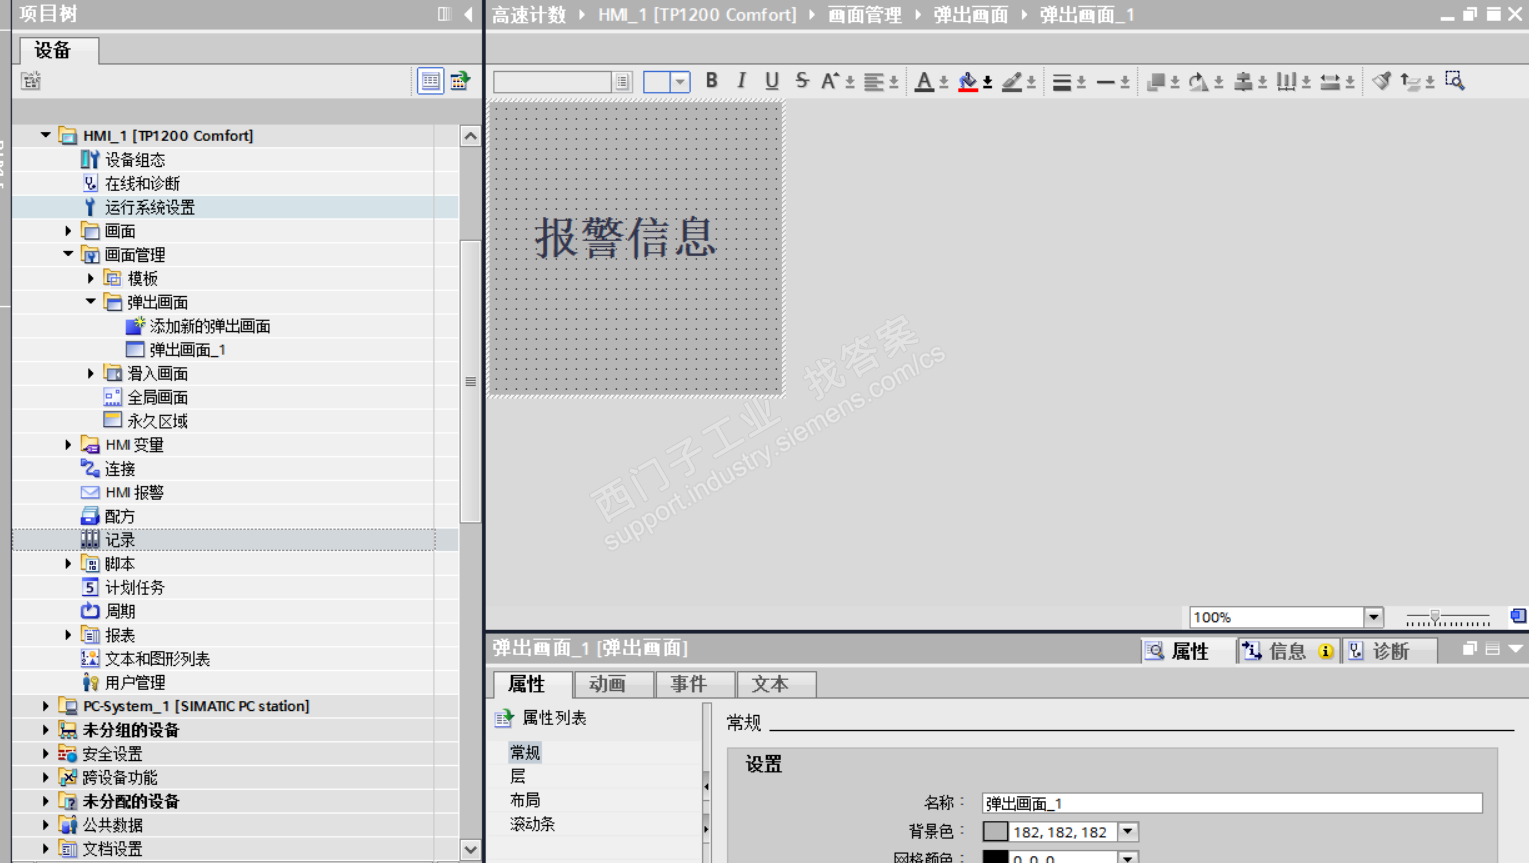Viewport: 1529px width, 863px height.
Task: Toggle bold text formatting
Action: (711, 81)
